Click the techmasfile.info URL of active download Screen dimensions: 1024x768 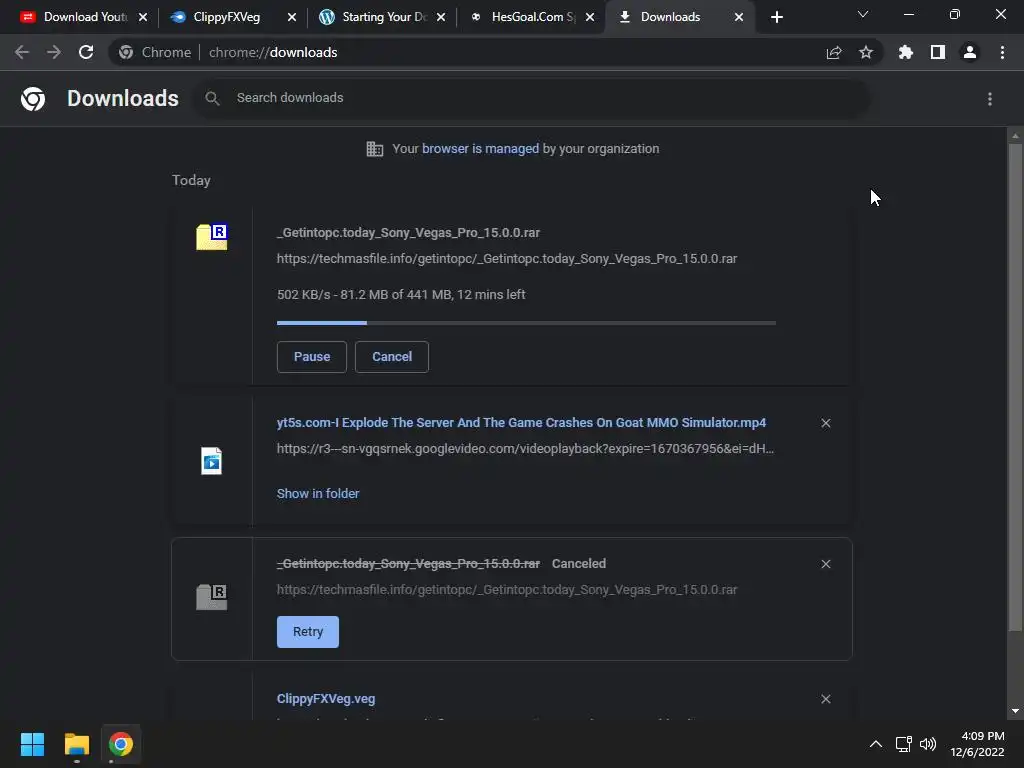[x=507, y=259]
